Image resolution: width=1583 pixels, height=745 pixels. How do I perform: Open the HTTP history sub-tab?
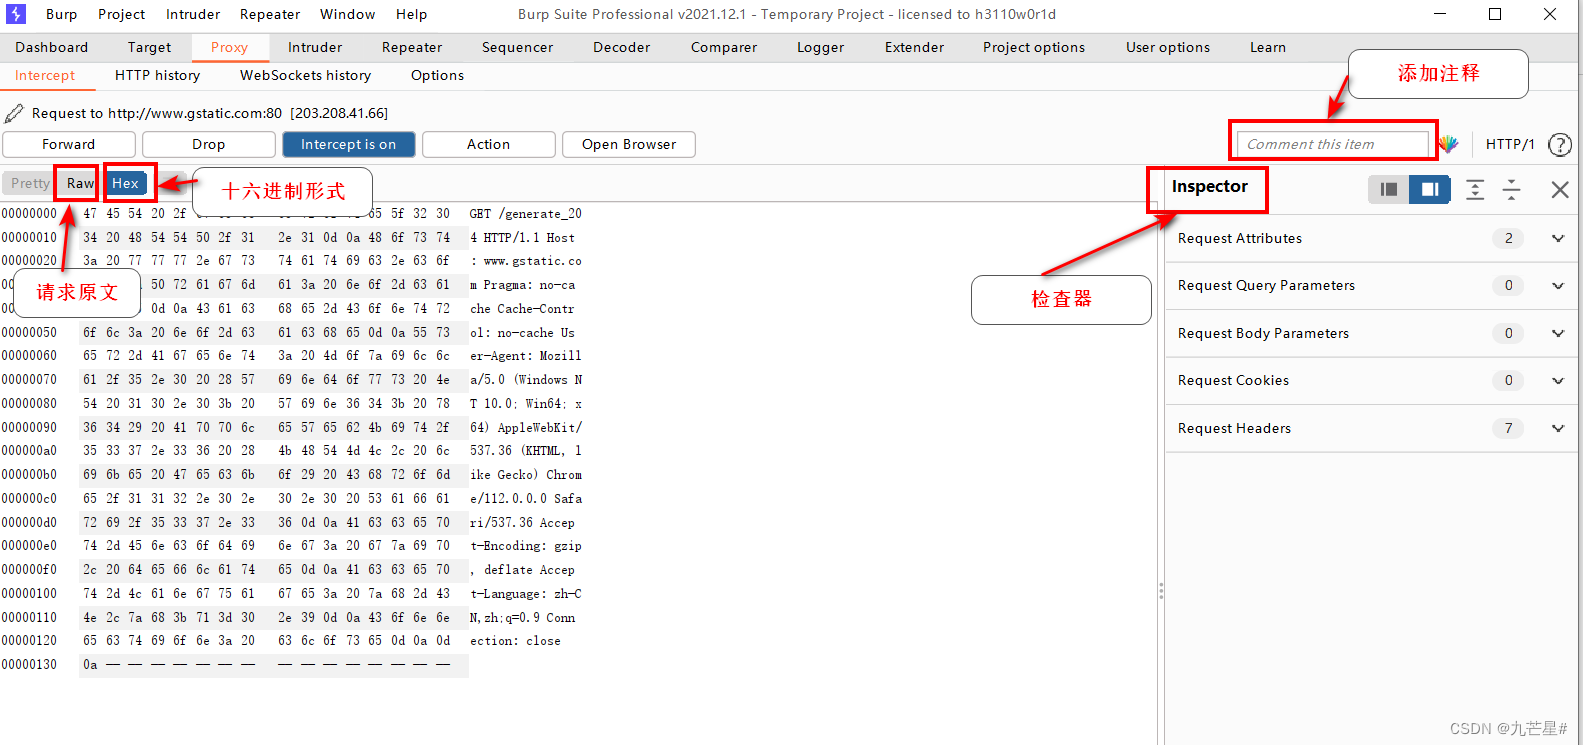[157, 75]
